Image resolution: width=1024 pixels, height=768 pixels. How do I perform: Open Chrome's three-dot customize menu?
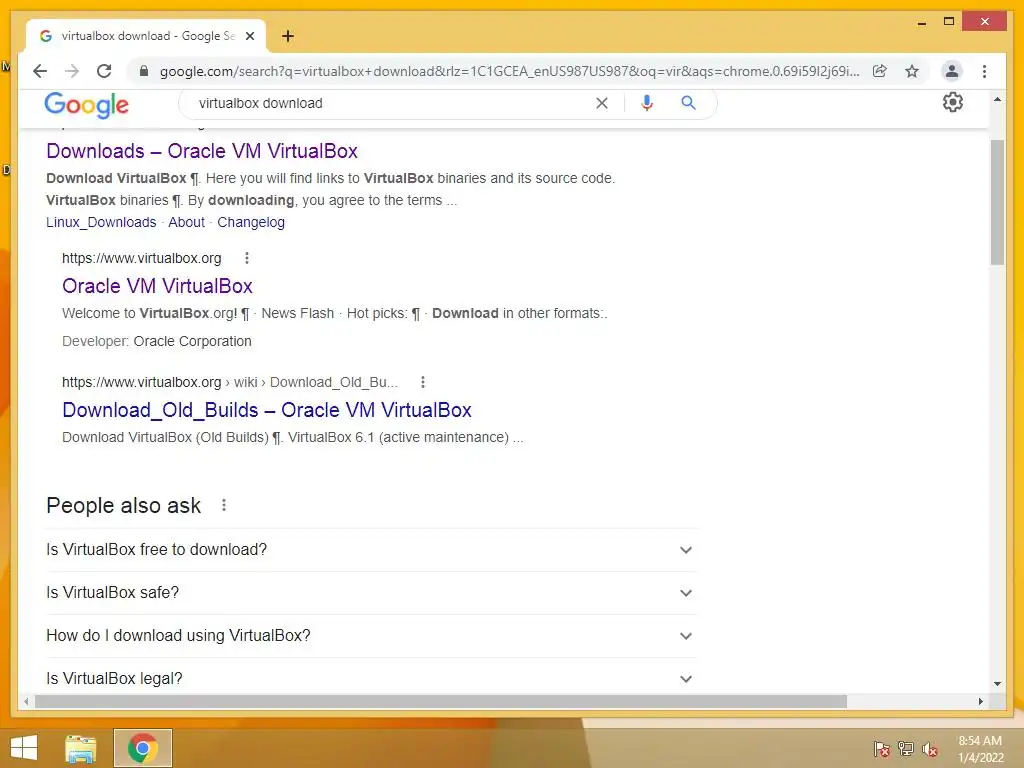tap(984, 71)
